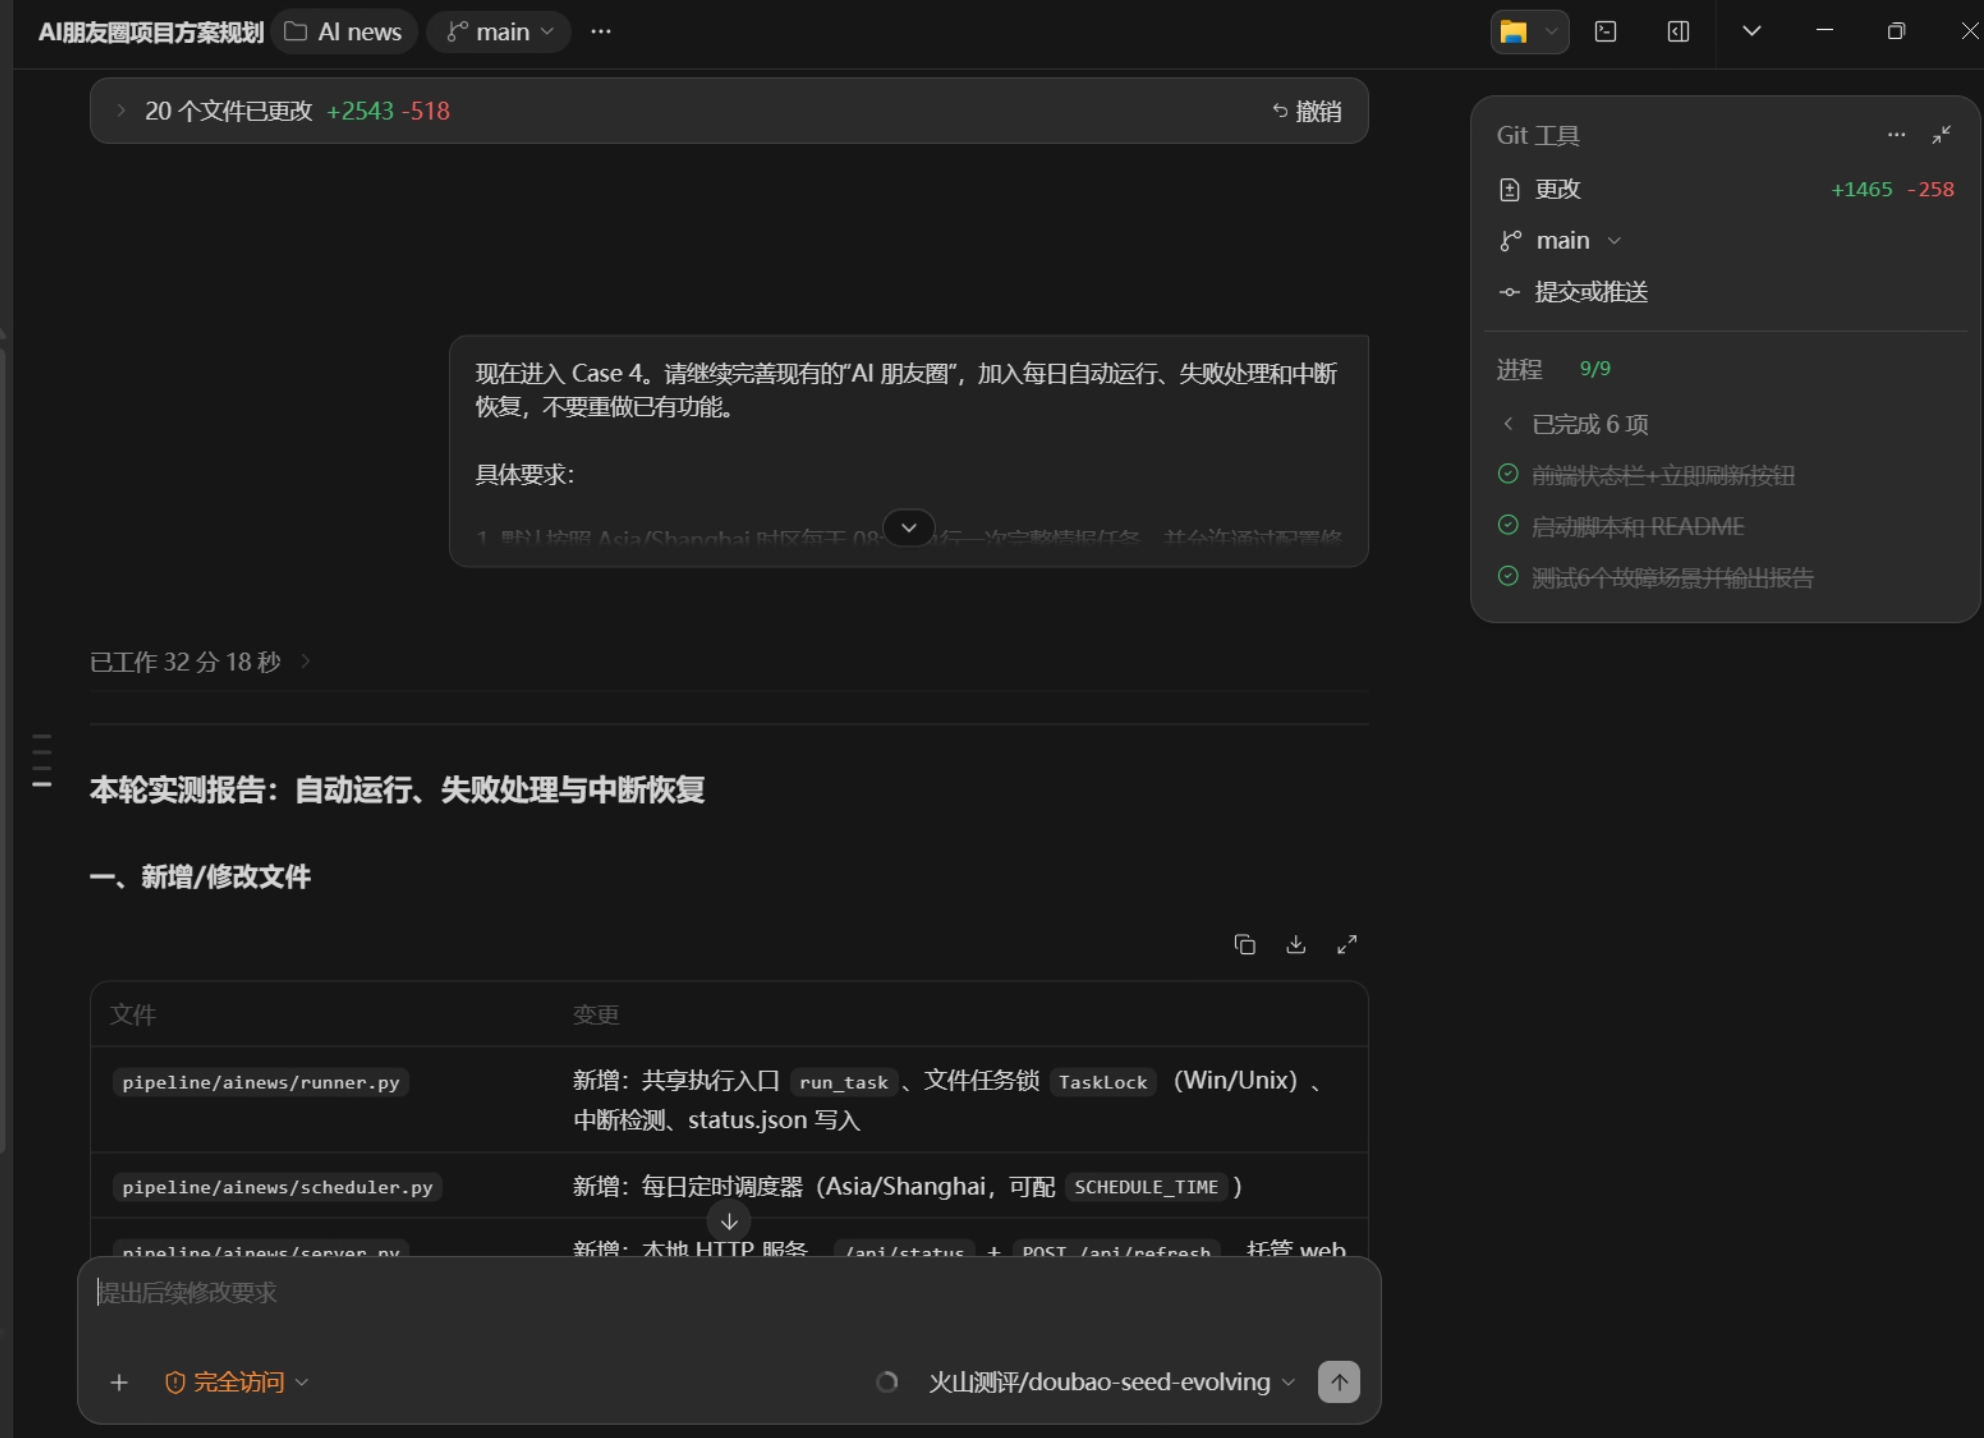The width and height of the screenshot is (1984, 1438).
Task: Click the +2543 -518 diff summary
Action: (388, 111)
